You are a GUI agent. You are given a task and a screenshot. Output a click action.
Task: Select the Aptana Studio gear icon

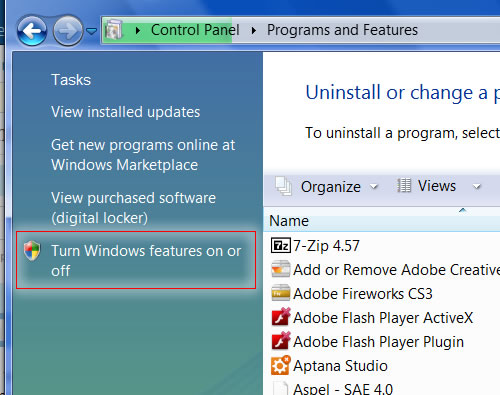point(281,365)
